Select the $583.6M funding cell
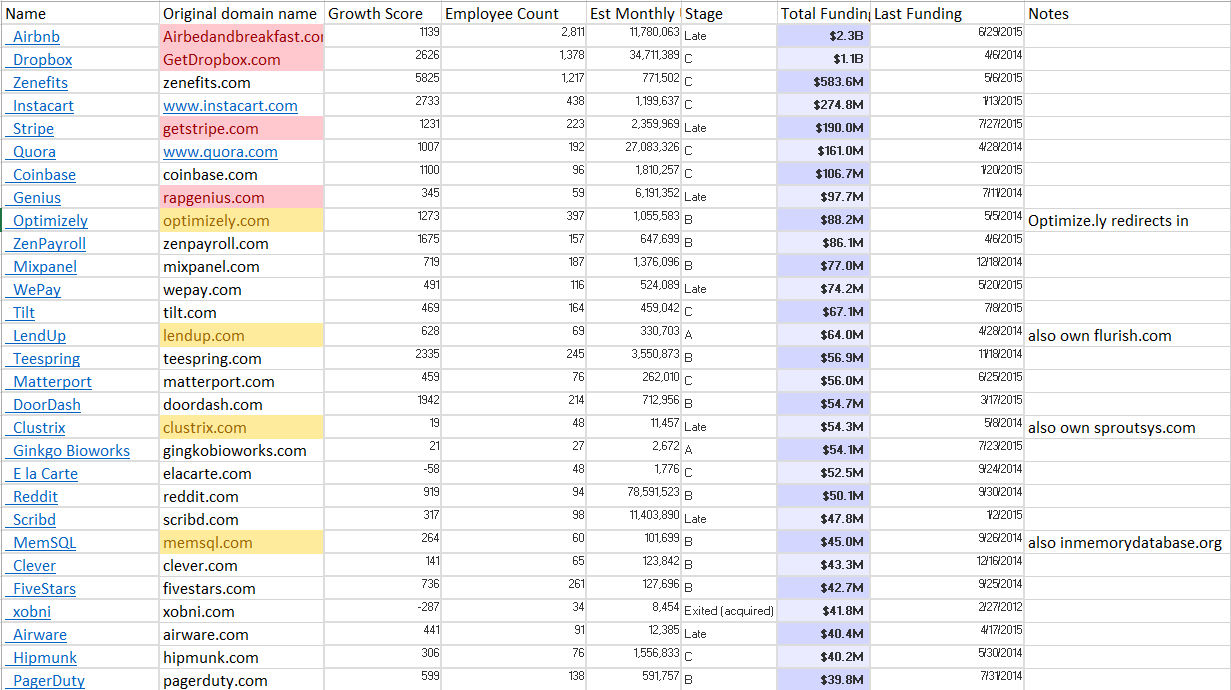 point(824,83)
